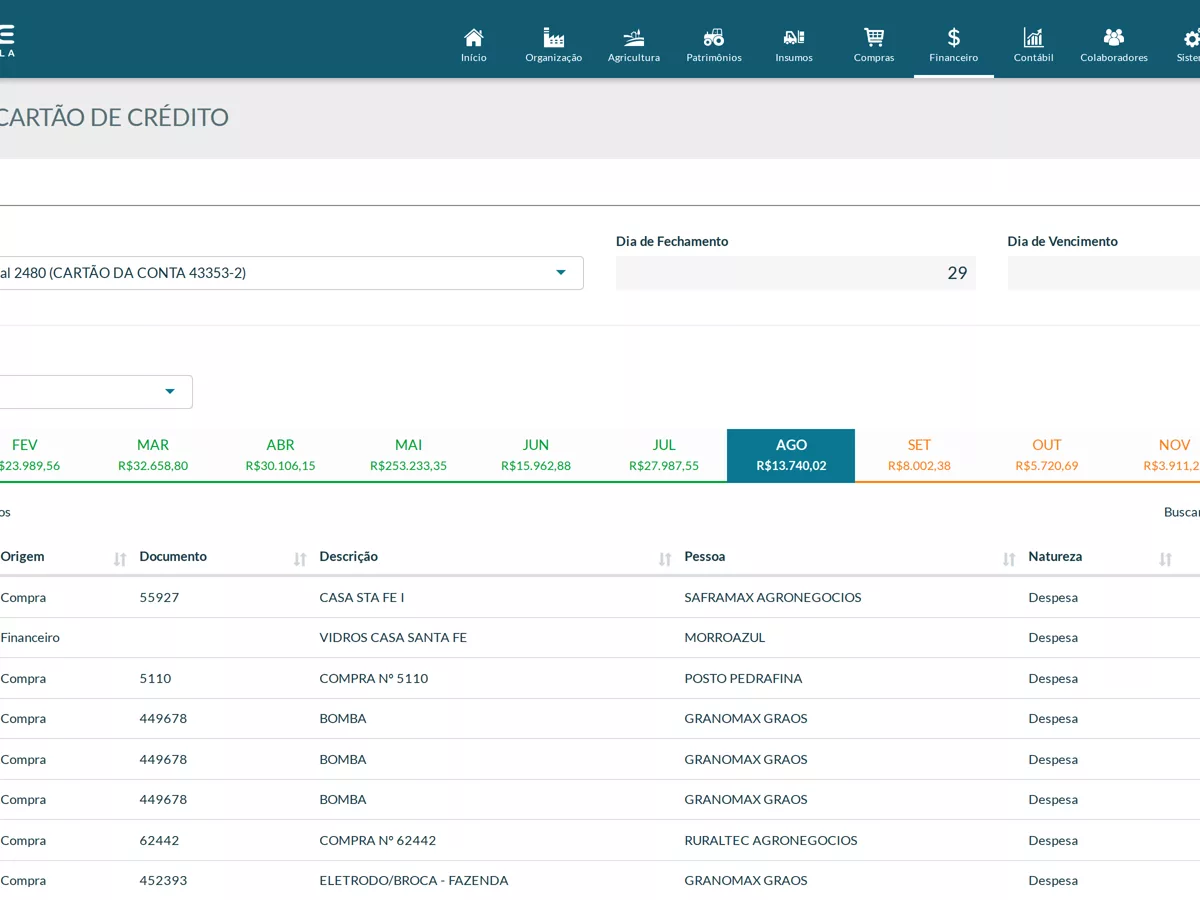This screenshot has width=1200, height=900.
Task: Switch to the ABR invoice tab
Action: coord(281,455)
